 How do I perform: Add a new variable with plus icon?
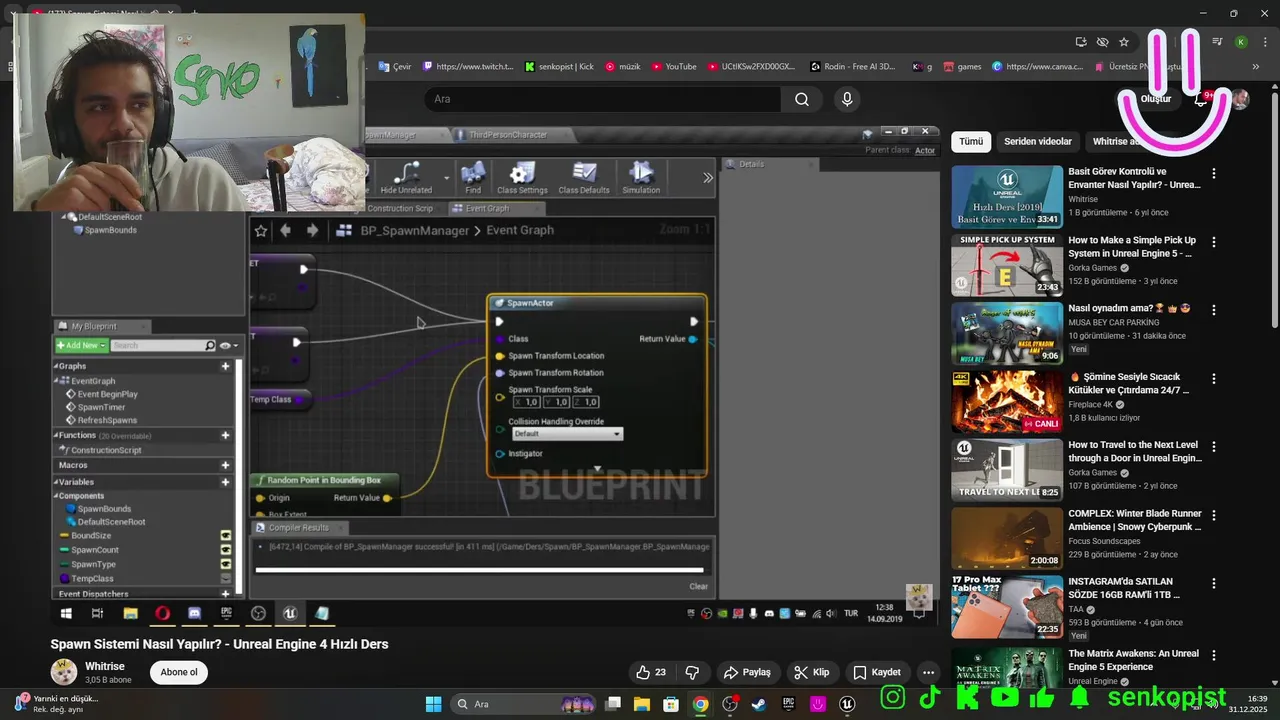[225, 482]
